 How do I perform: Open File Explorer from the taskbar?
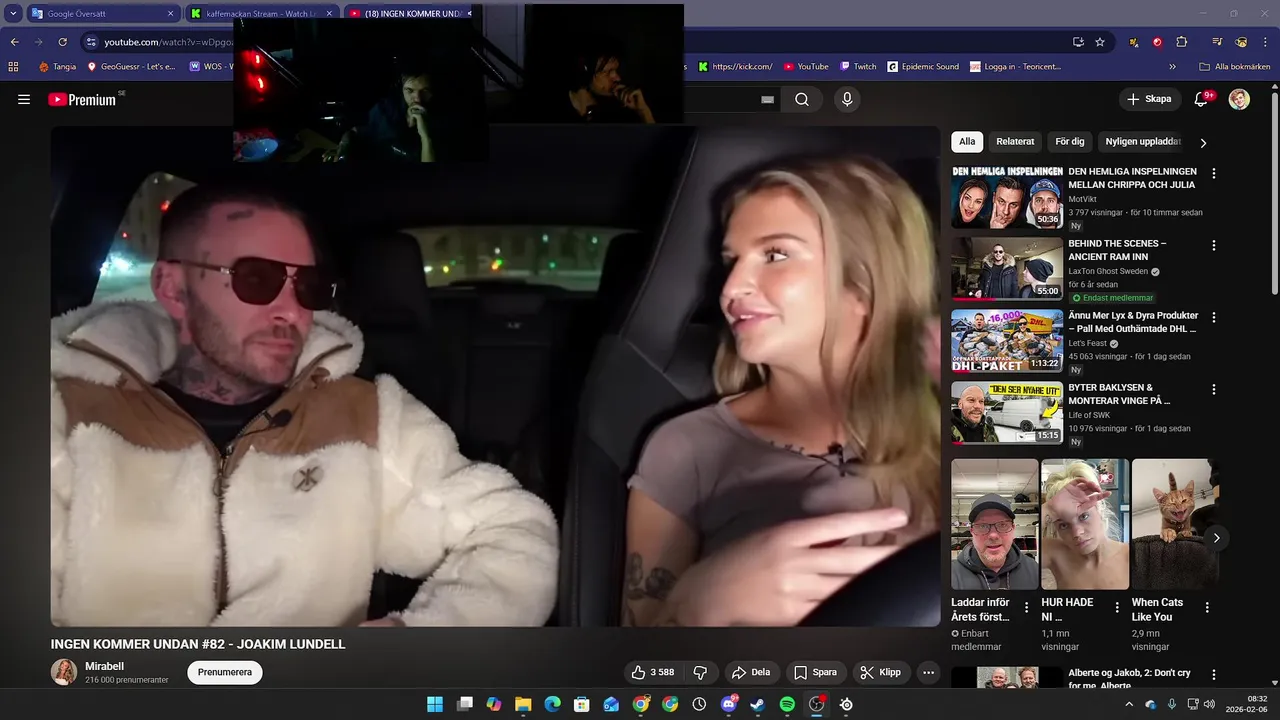(x=523, y=704)
